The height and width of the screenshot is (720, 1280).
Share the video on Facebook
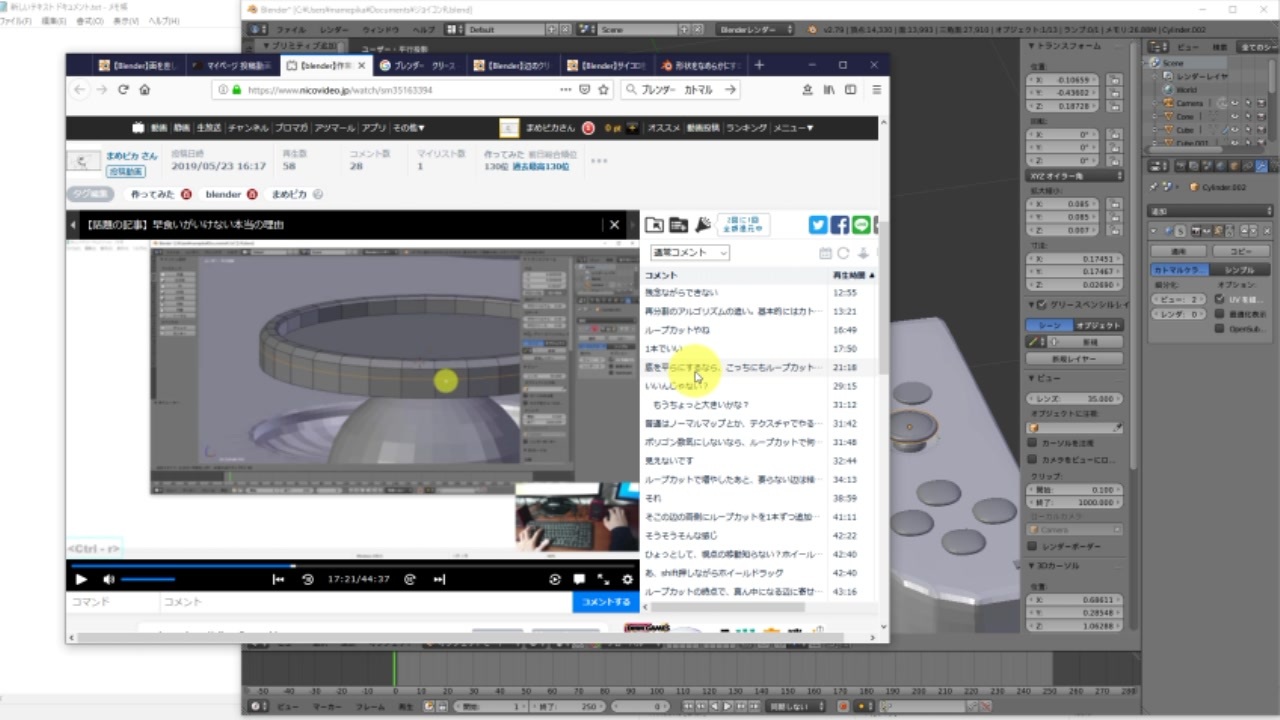pos(840,225)
